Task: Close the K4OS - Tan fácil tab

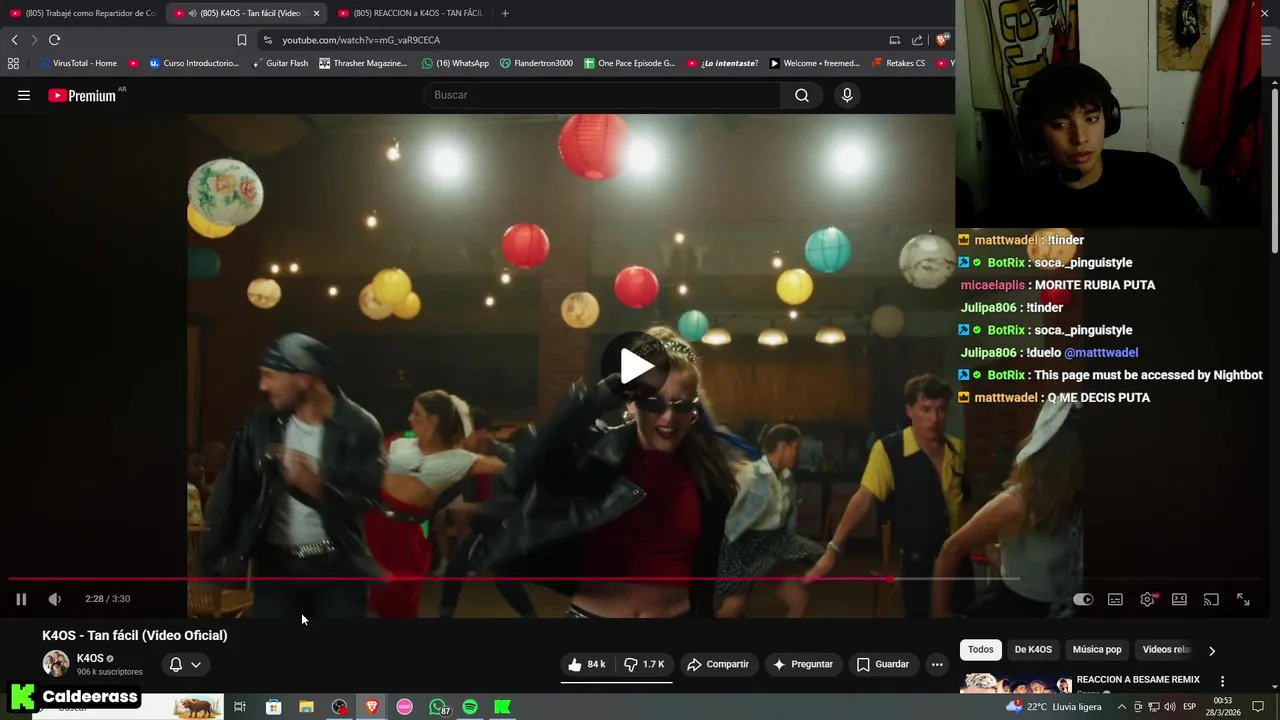Action: coord(317,13)
